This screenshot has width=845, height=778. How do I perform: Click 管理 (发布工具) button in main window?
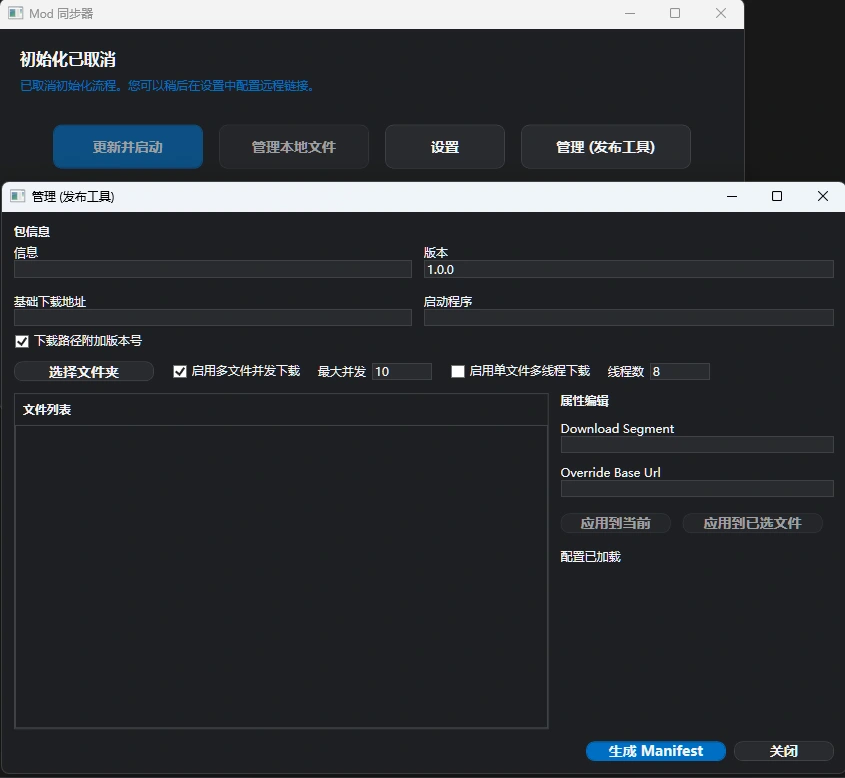pyautogui.click(x=605, y=147)
